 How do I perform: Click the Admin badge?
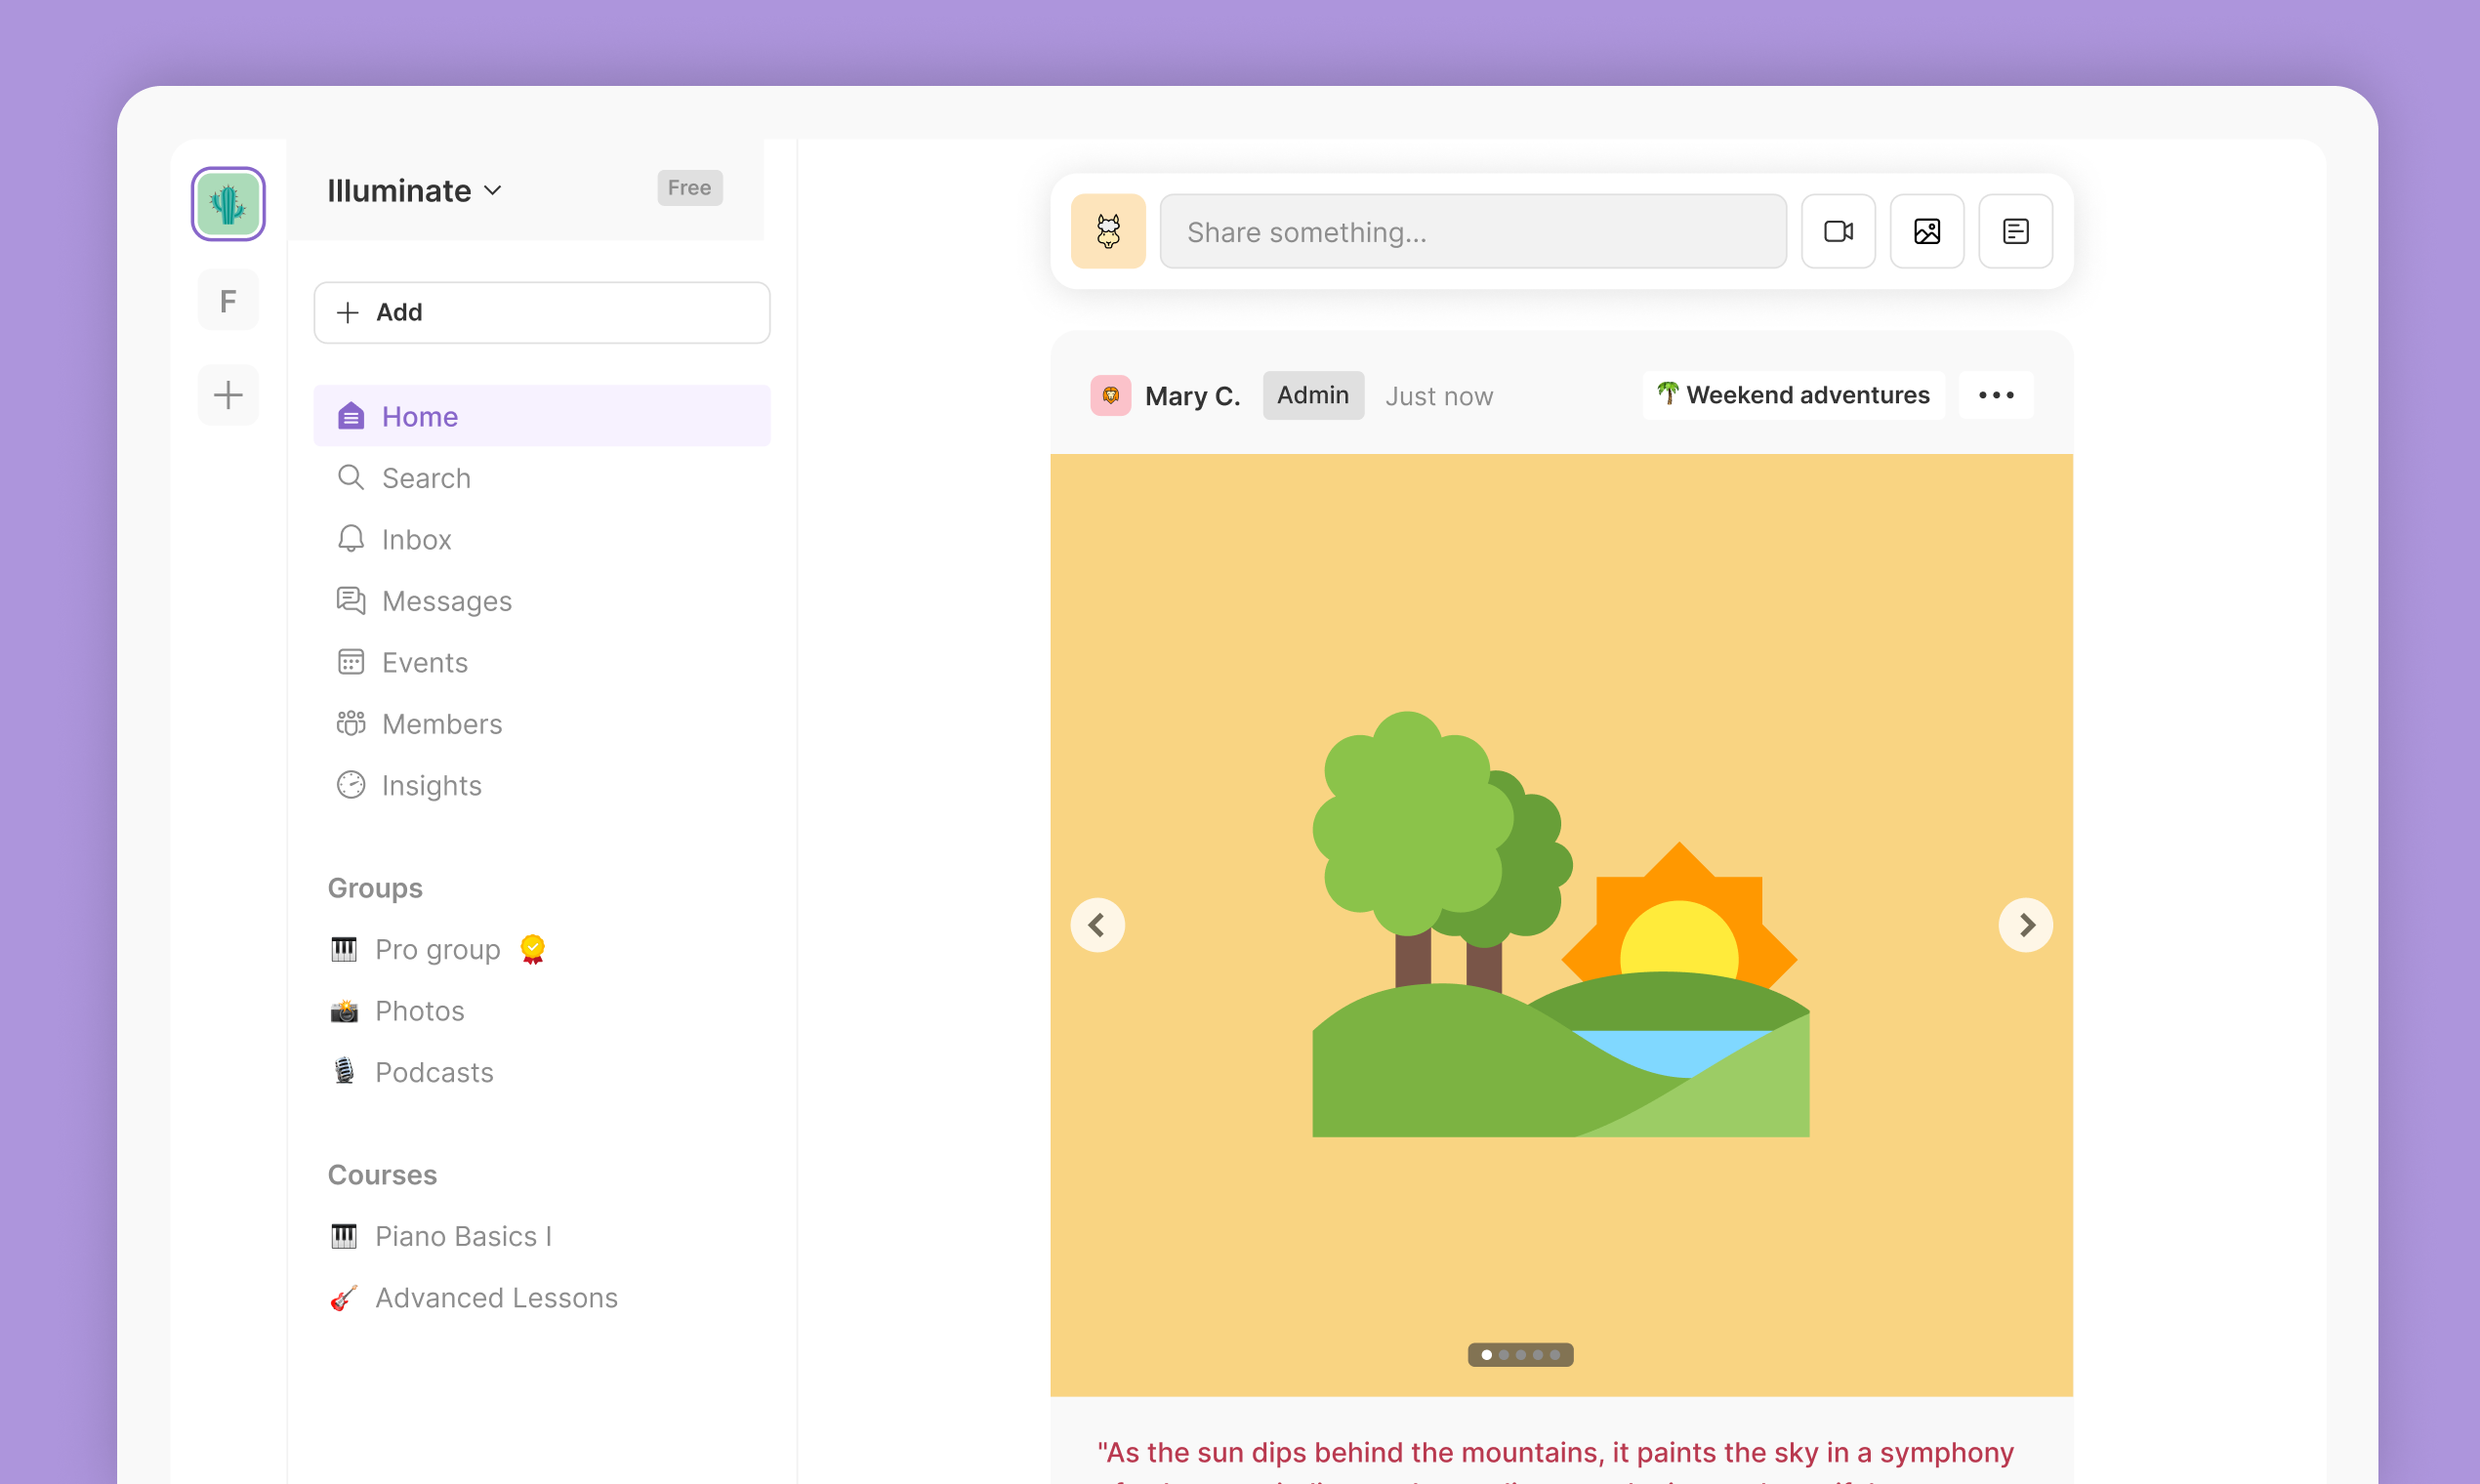click(x=1313, y=395)
